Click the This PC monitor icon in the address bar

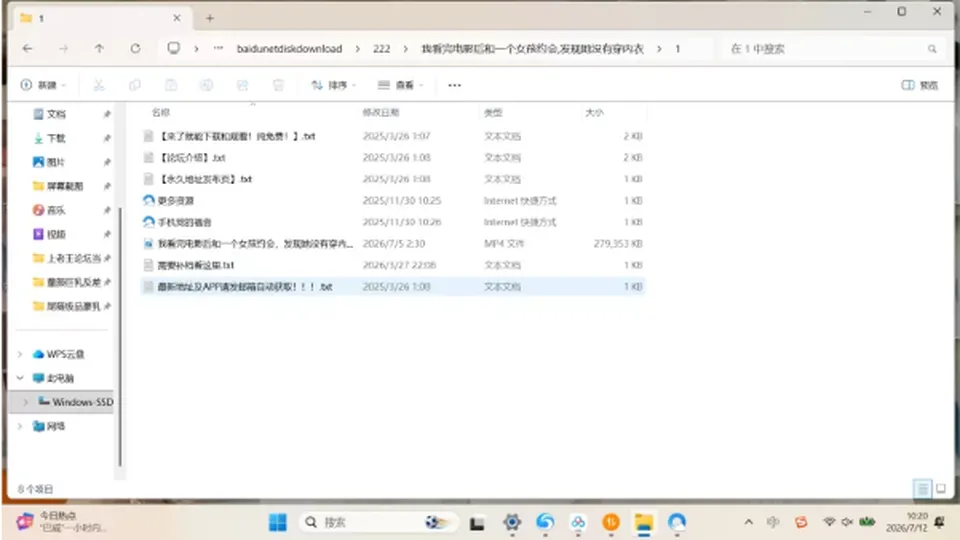click(174, 48)
